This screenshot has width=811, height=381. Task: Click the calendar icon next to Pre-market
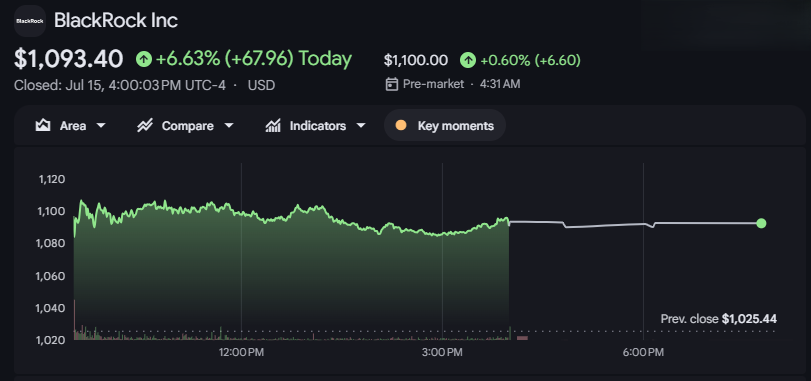[x=392, y=84]
